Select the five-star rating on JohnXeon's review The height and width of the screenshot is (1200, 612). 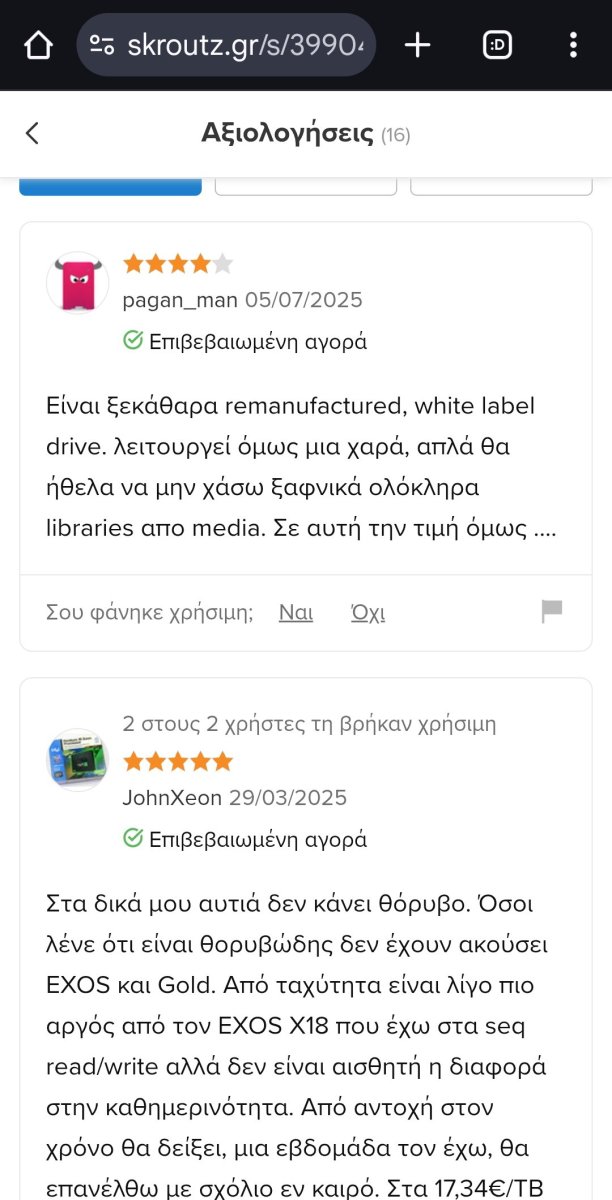(x=177, y=761)
